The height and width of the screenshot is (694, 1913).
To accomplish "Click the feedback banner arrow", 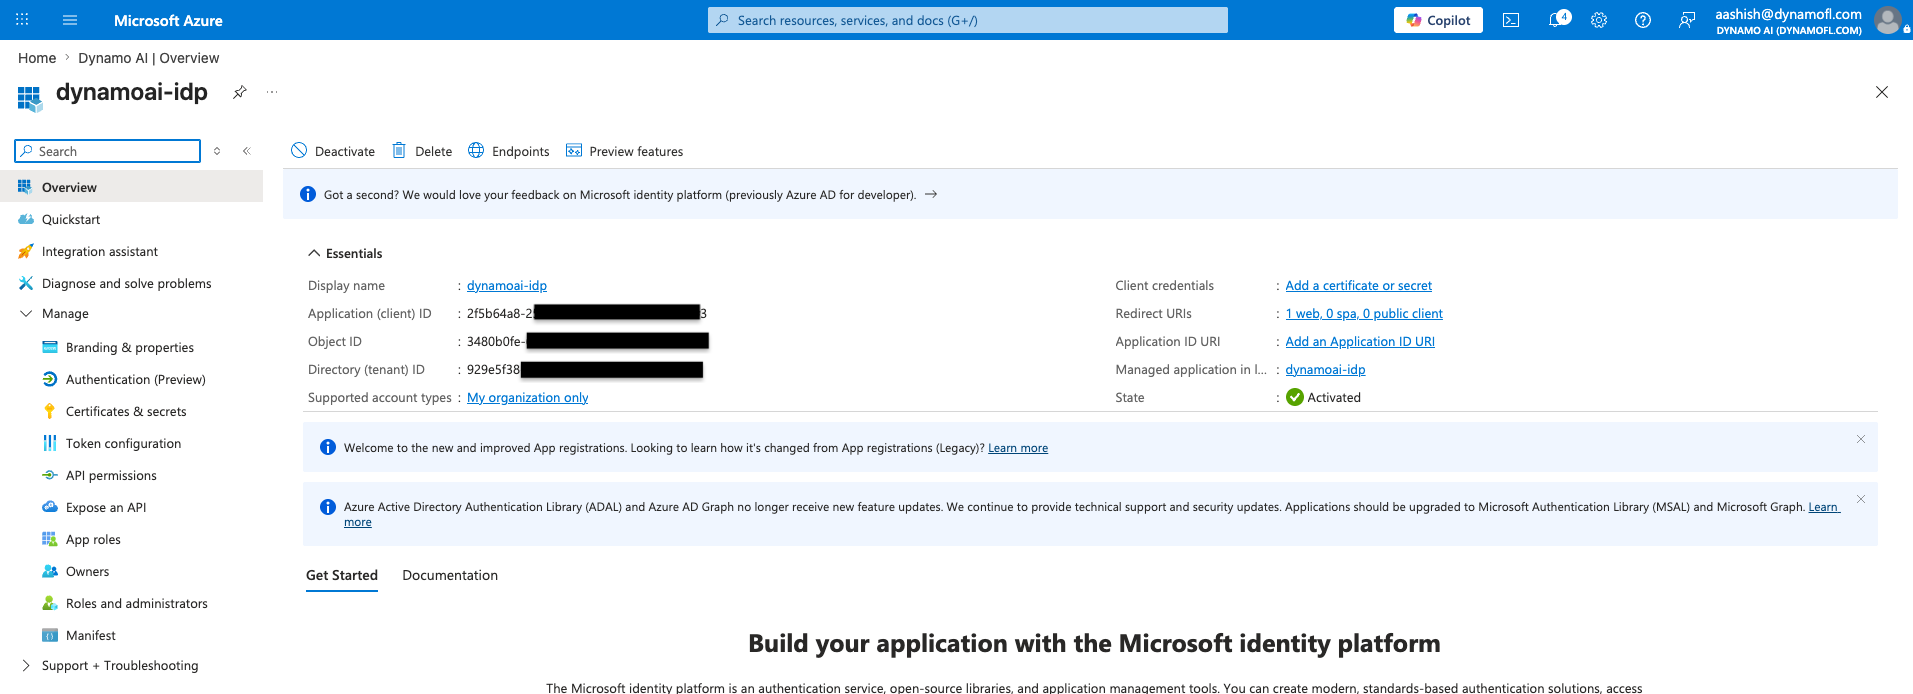I will point(931,194).
